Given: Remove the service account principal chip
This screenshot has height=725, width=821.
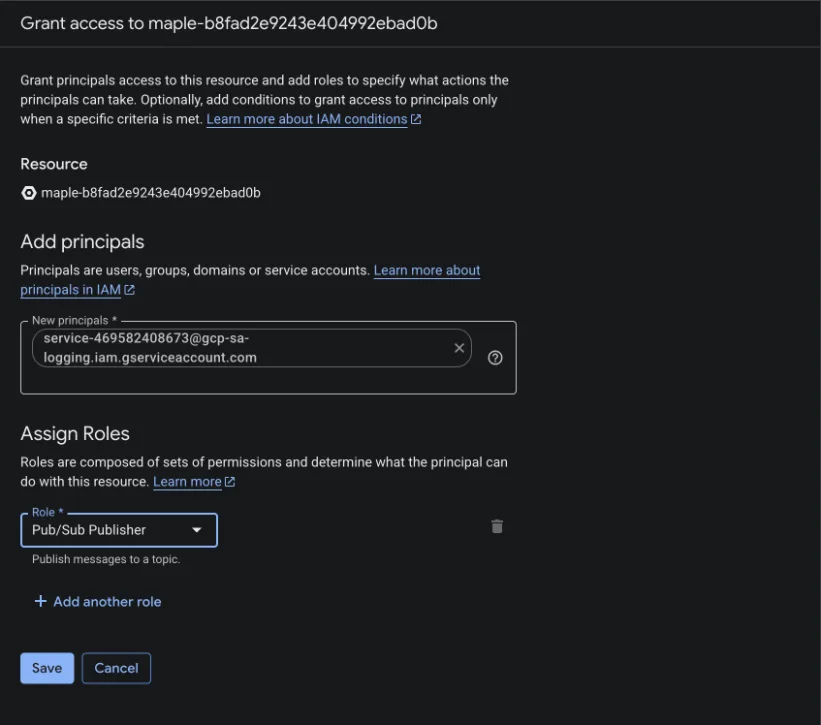Looking at the screenshot, I should [x=459, y=348].
